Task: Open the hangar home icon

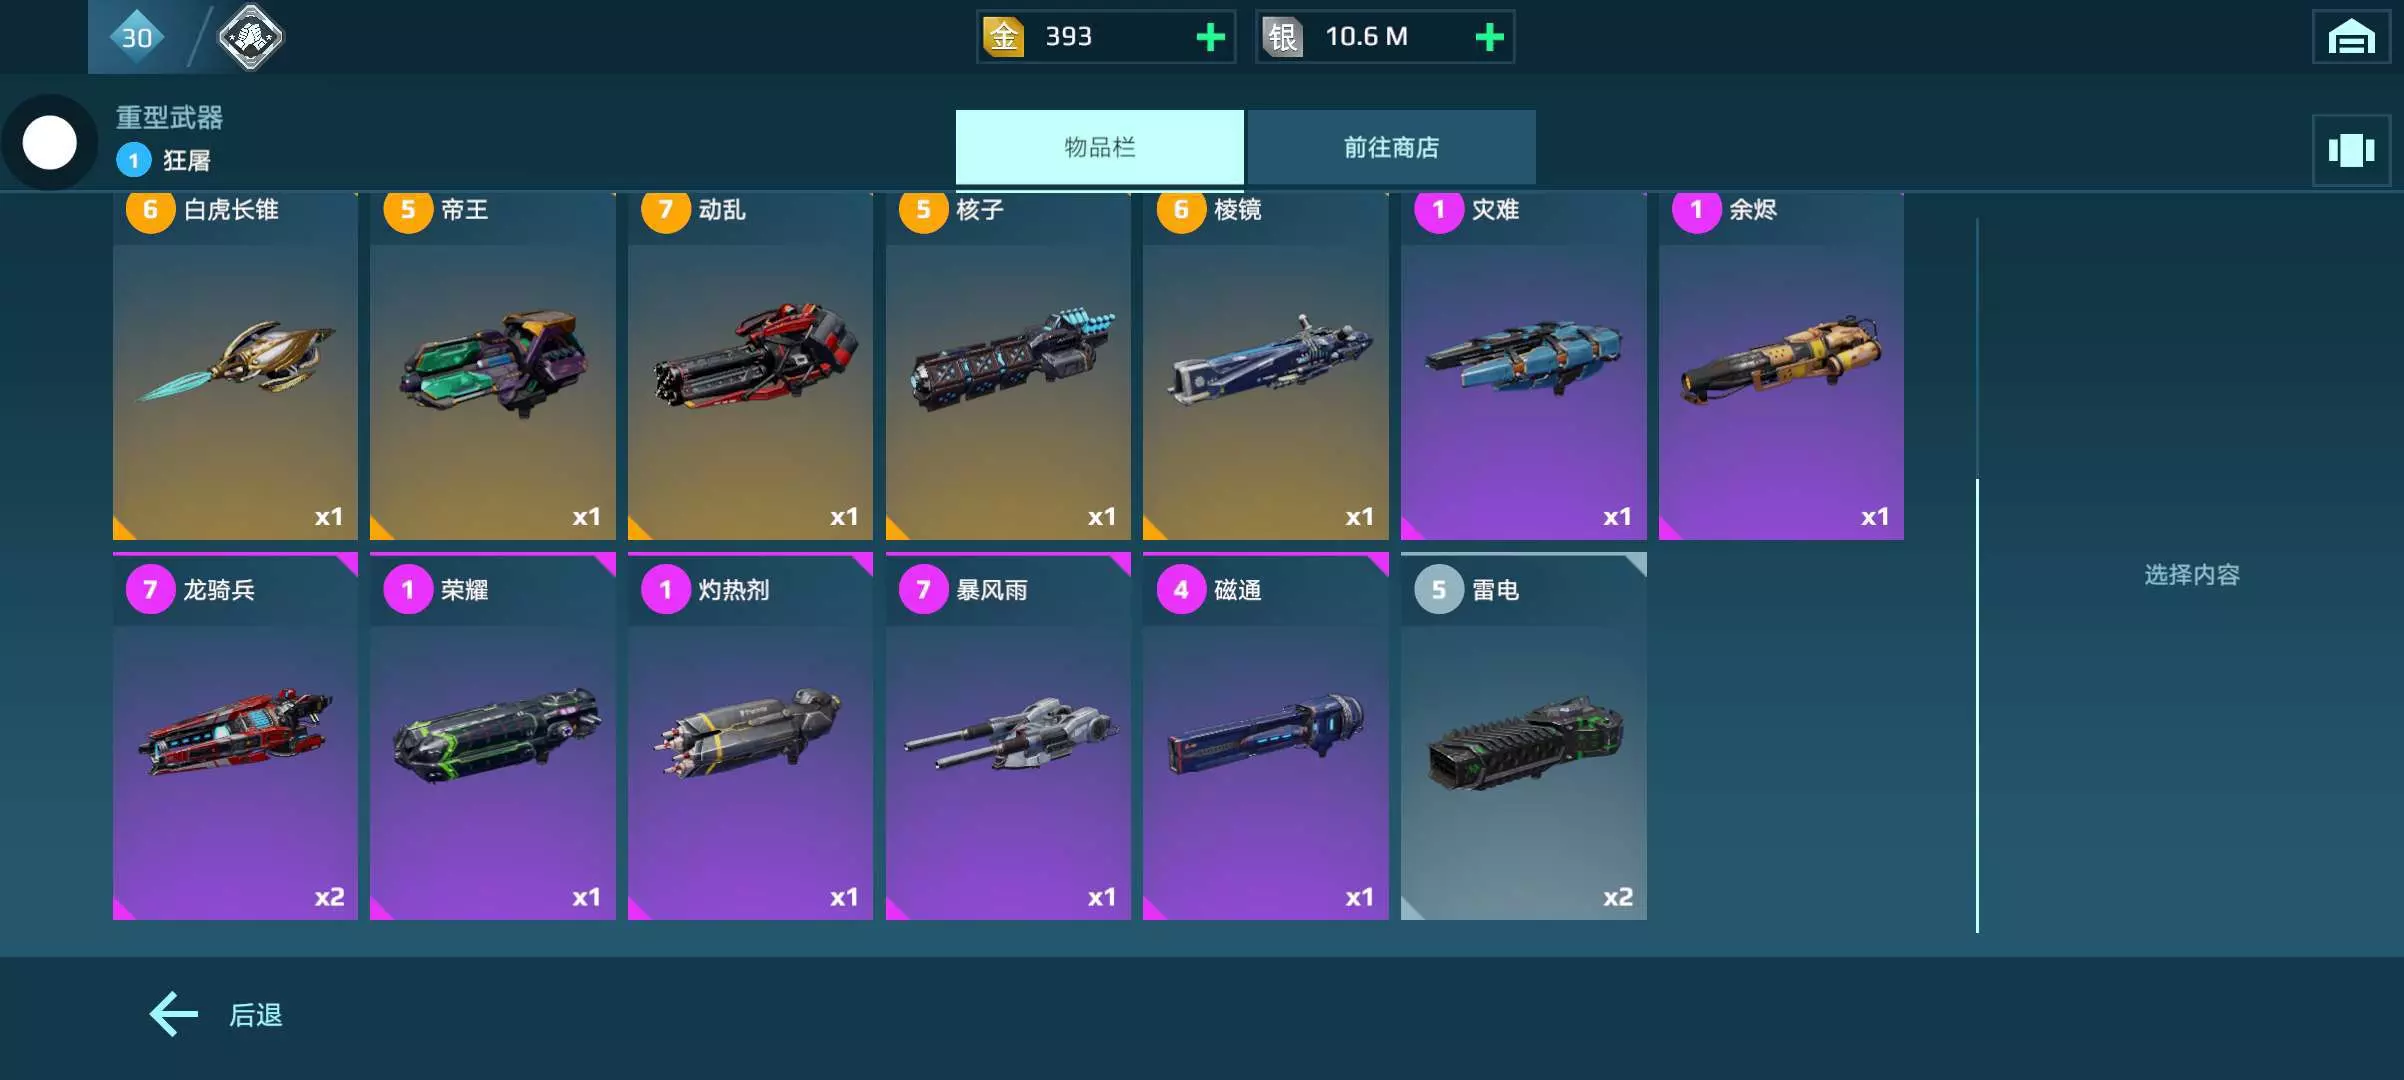Action: pos(2351,38)
